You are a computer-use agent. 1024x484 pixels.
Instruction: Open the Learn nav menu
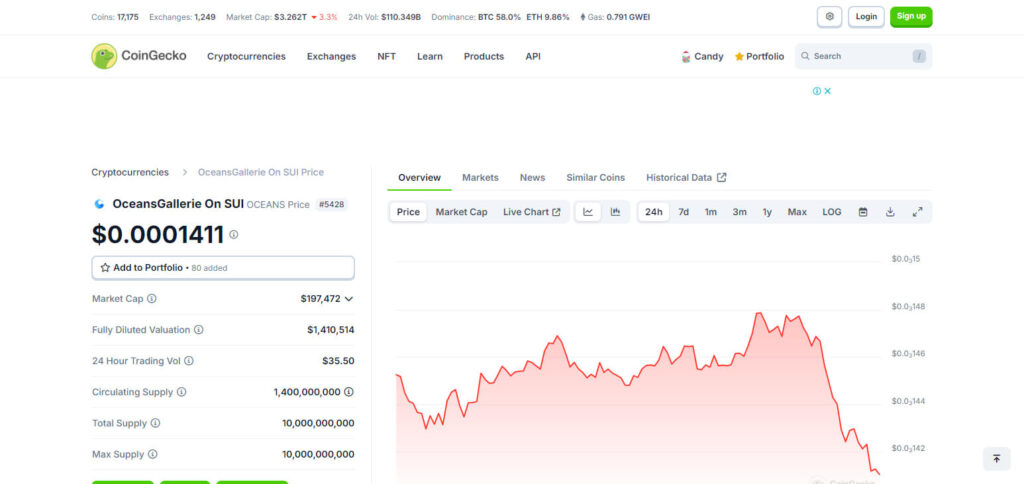click(x=430, y=57)
